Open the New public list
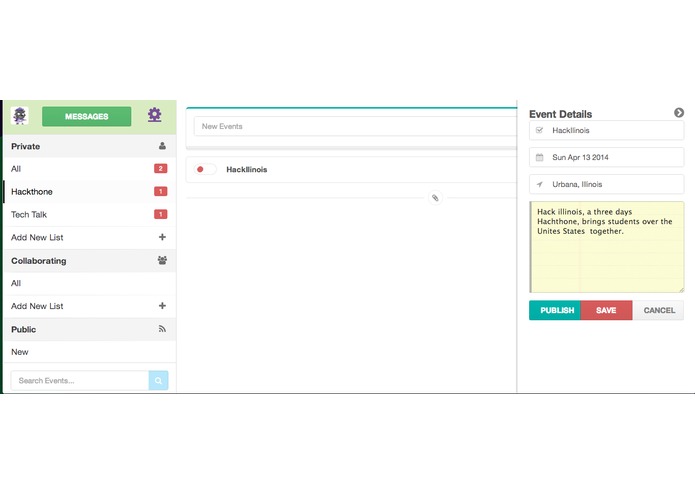This screenshot has height=494, width=695. pos(90,352)
